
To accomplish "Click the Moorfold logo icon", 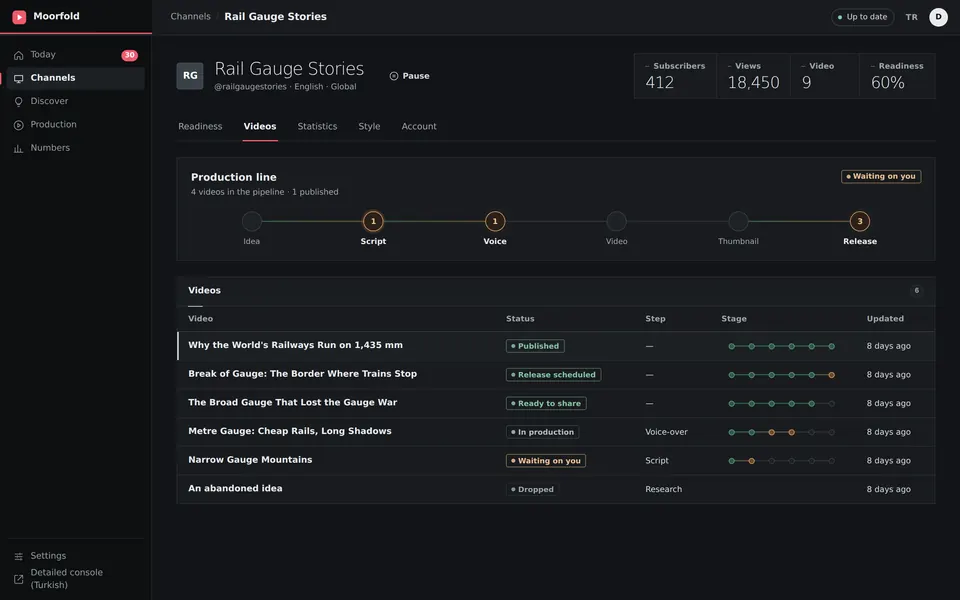I will click(x=19, y=17).
